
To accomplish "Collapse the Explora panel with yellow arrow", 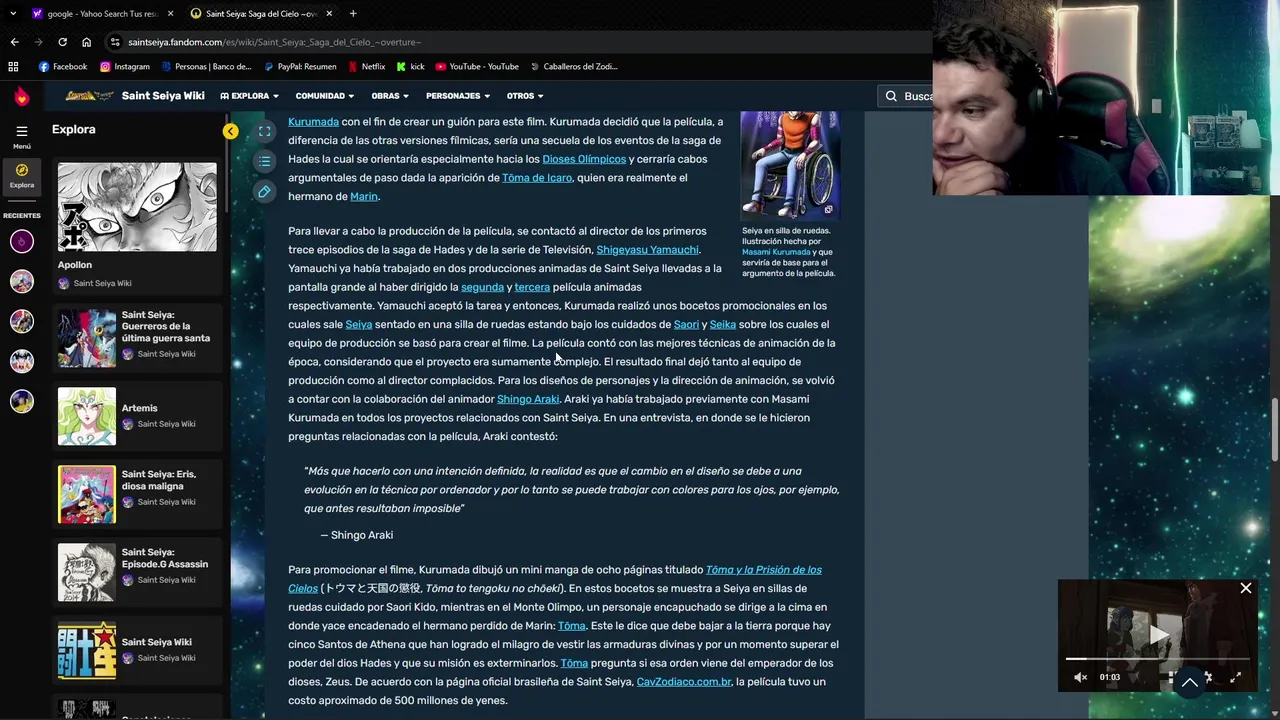I will tap(231, 131).
